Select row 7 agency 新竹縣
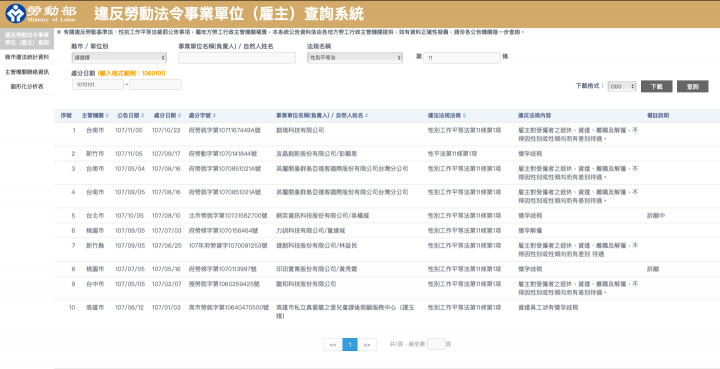This screenshot has width=720, height=369. point(95,246)
